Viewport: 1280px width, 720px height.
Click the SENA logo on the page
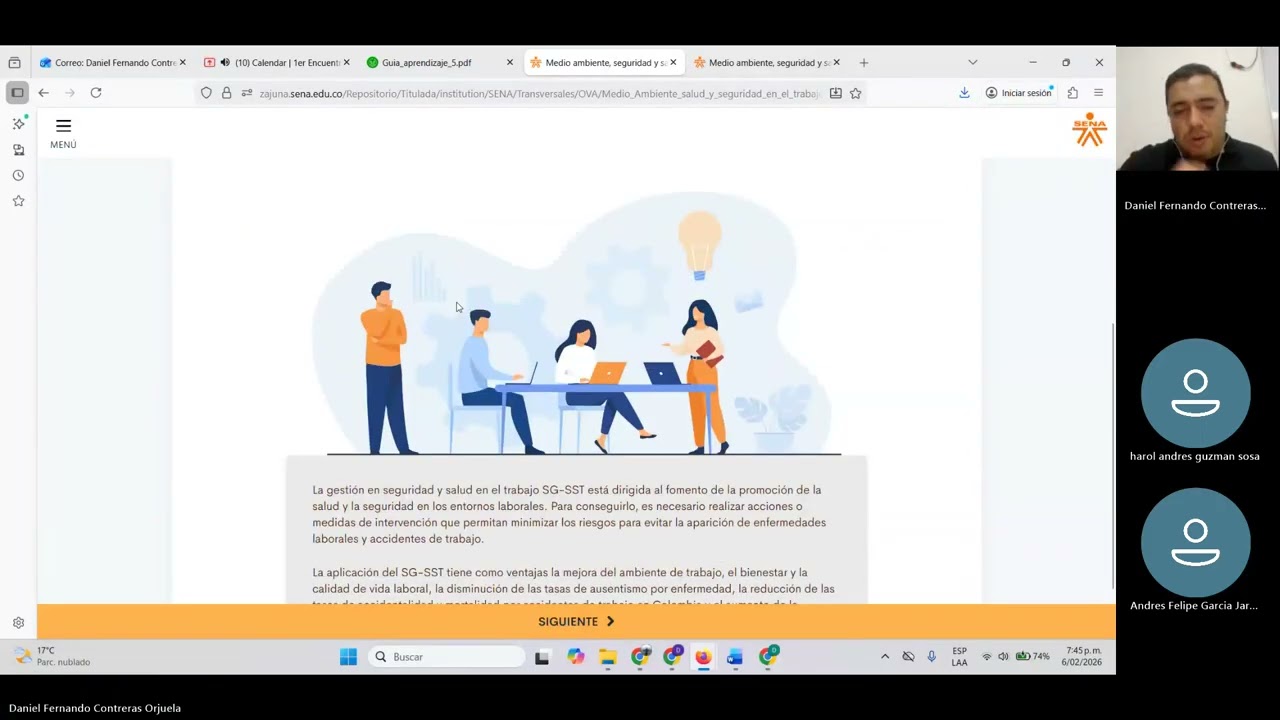[1089, 130]
